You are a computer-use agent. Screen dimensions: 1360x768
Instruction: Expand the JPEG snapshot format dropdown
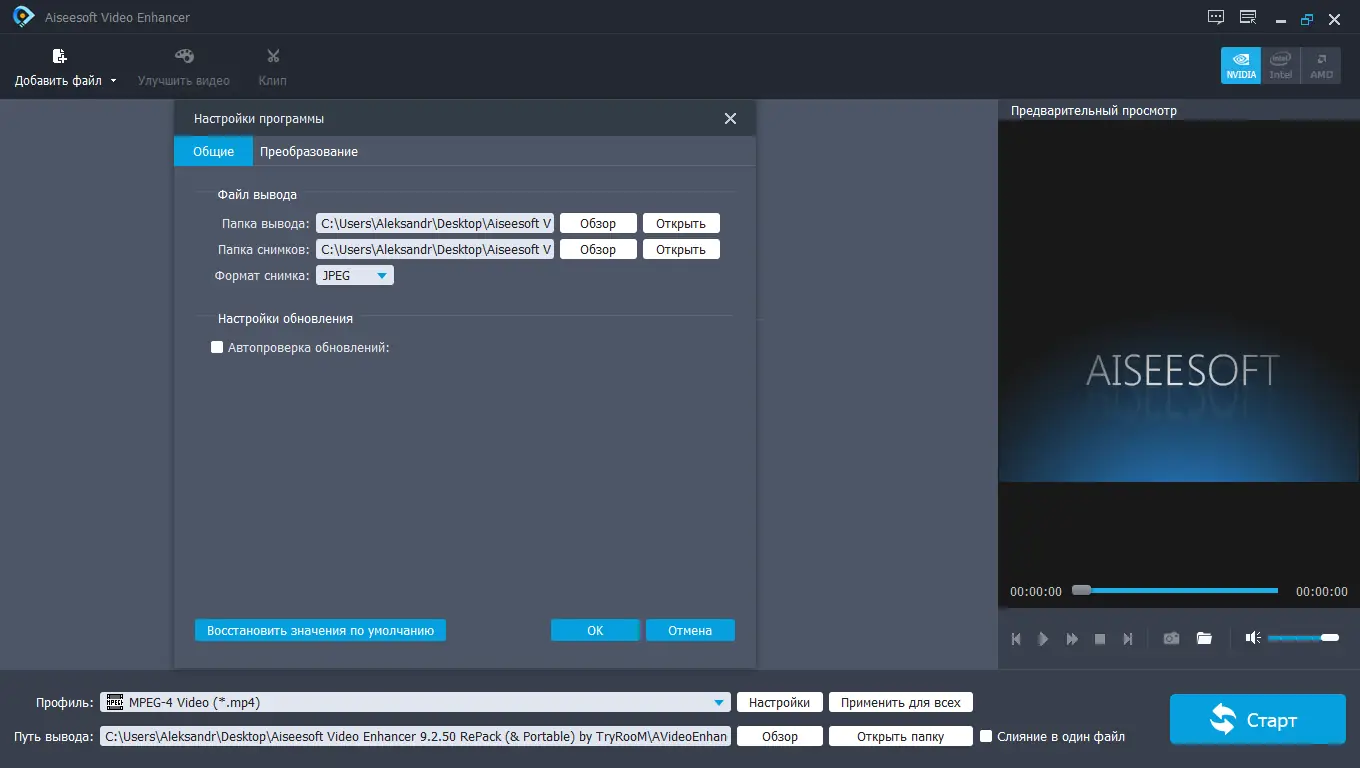pyautogui.click(x=355, y=275)
